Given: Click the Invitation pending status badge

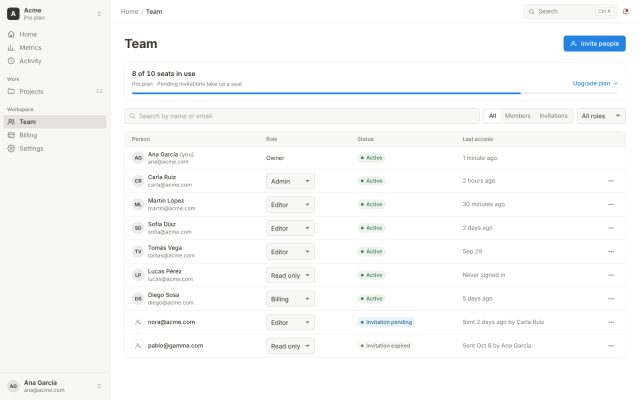Looking at the screenshot, I should coord(386,322).
